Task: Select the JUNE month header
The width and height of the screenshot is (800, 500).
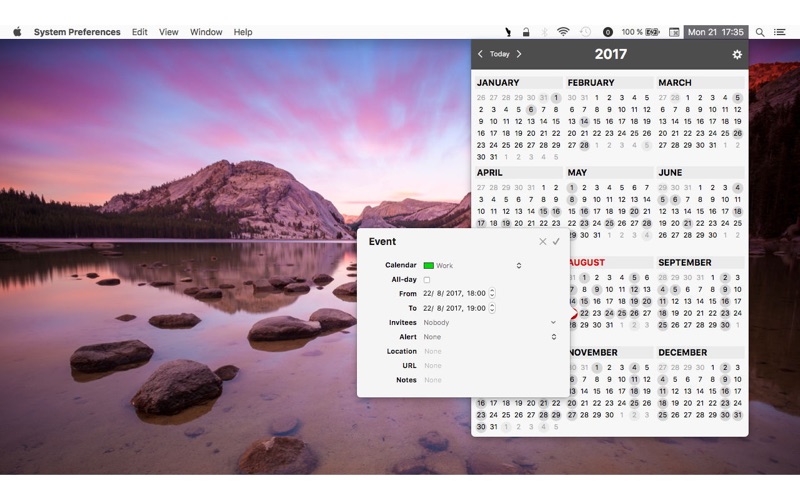Action: pos(700,172)
